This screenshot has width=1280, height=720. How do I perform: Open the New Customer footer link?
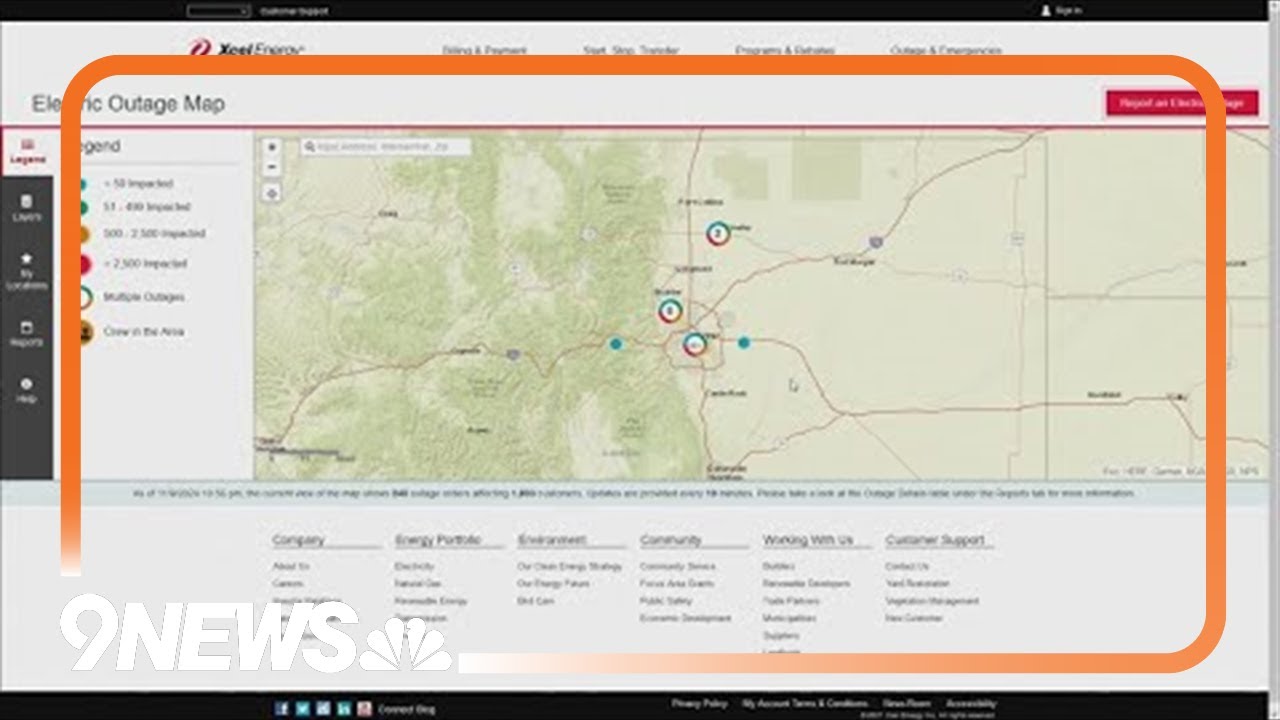pos(914,618)
